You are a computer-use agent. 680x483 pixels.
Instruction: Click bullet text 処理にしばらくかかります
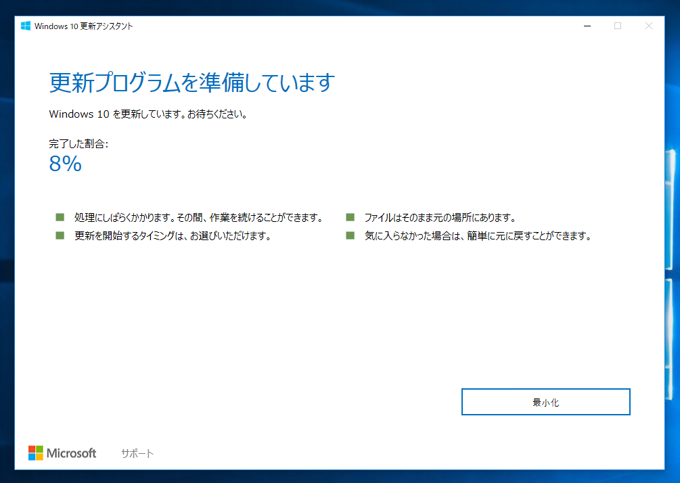click(124, 218)
